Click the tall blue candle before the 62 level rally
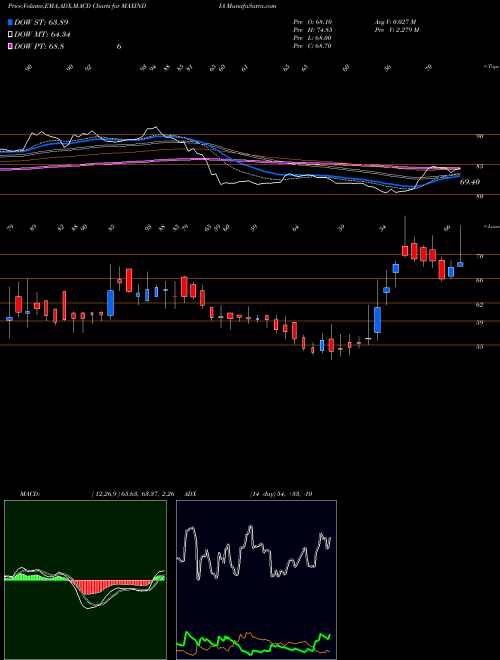500x660 pixels. [378, 320]
